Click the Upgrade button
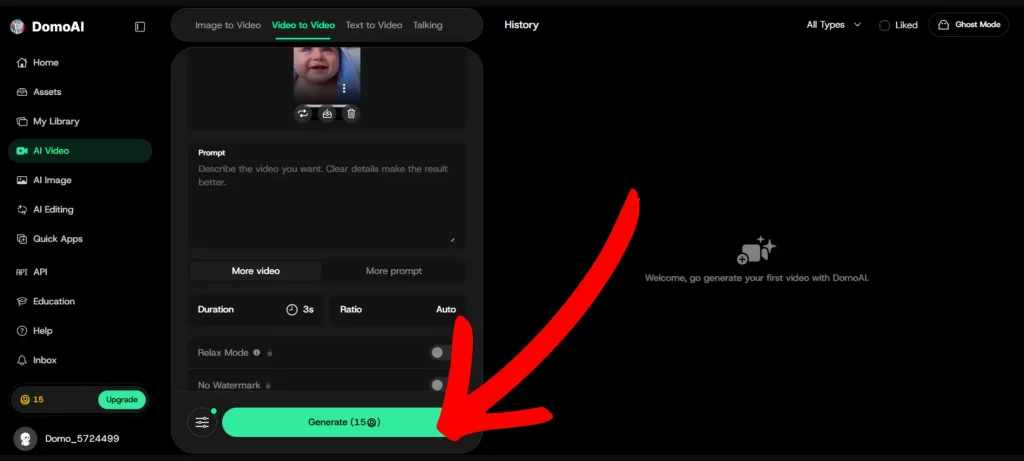Viewport: 1024px width, 461px height. pyautogui.click(x=121, y=400)
